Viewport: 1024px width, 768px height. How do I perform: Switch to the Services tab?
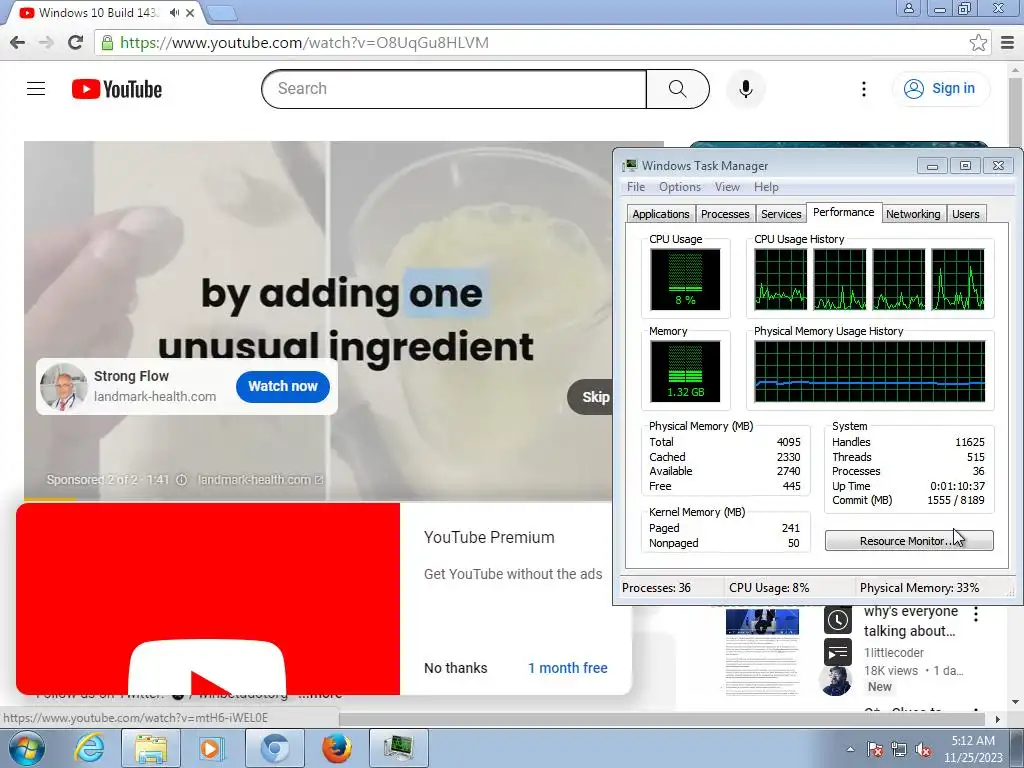click(781, 214)
